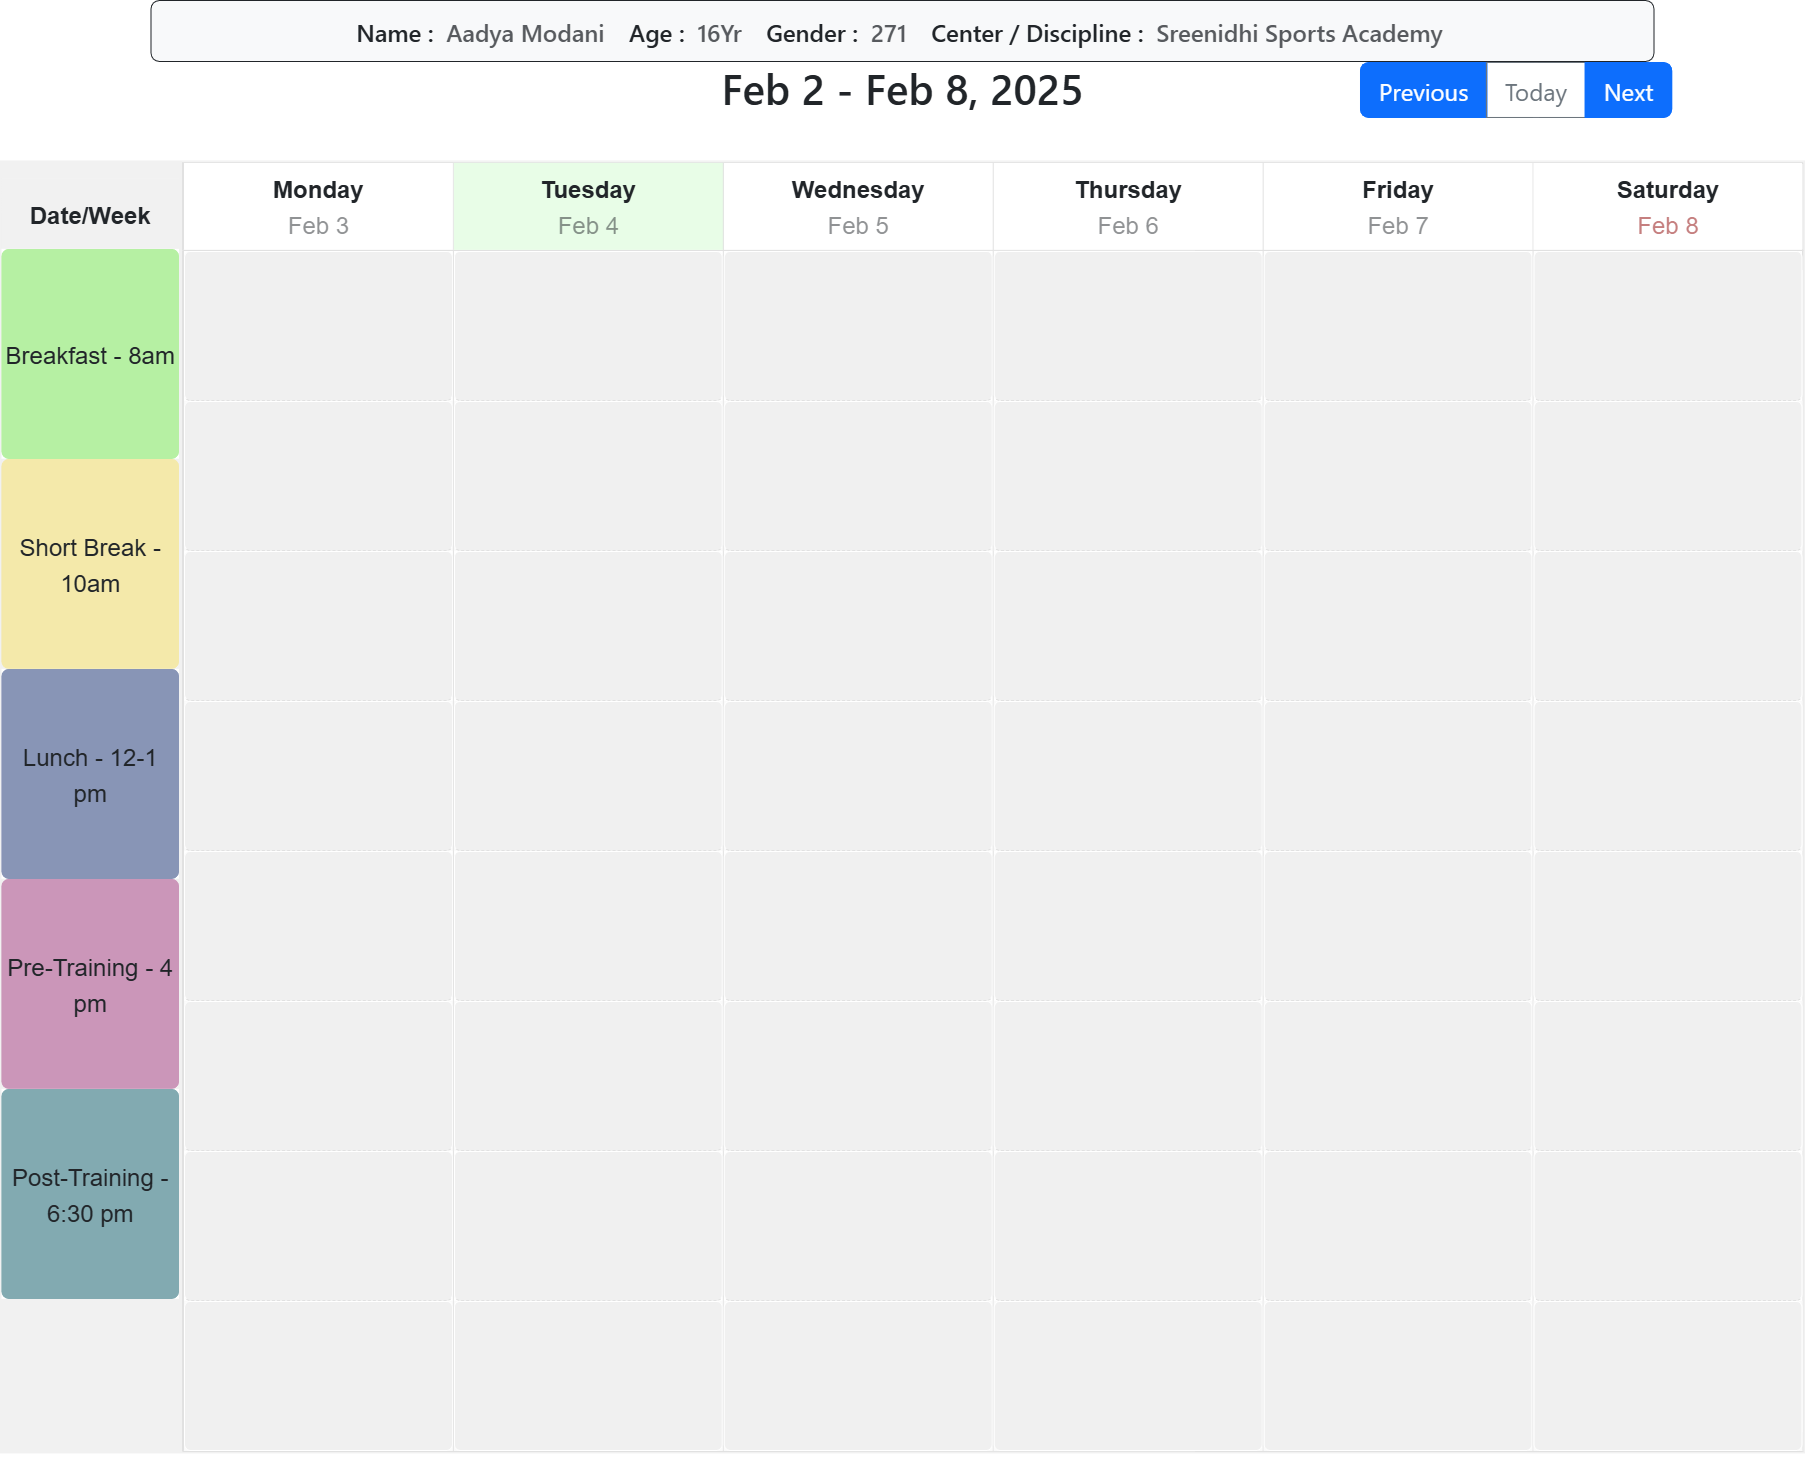Click the Previous week button
The width and height of the screenshot is (1806, 1477).
pyautogui.click(x=1422, y=91)
